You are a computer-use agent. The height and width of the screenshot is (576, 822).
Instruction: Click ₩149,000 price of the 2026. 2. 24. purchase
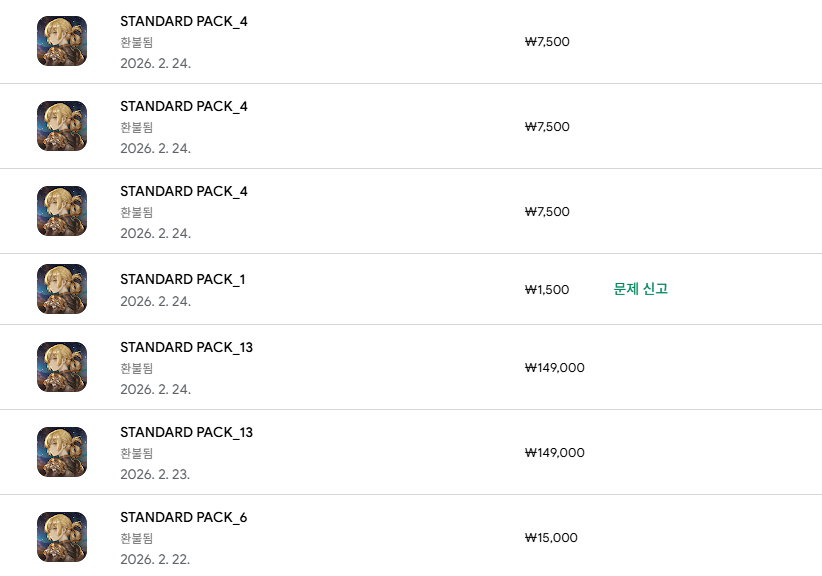[x=554, y=368]
